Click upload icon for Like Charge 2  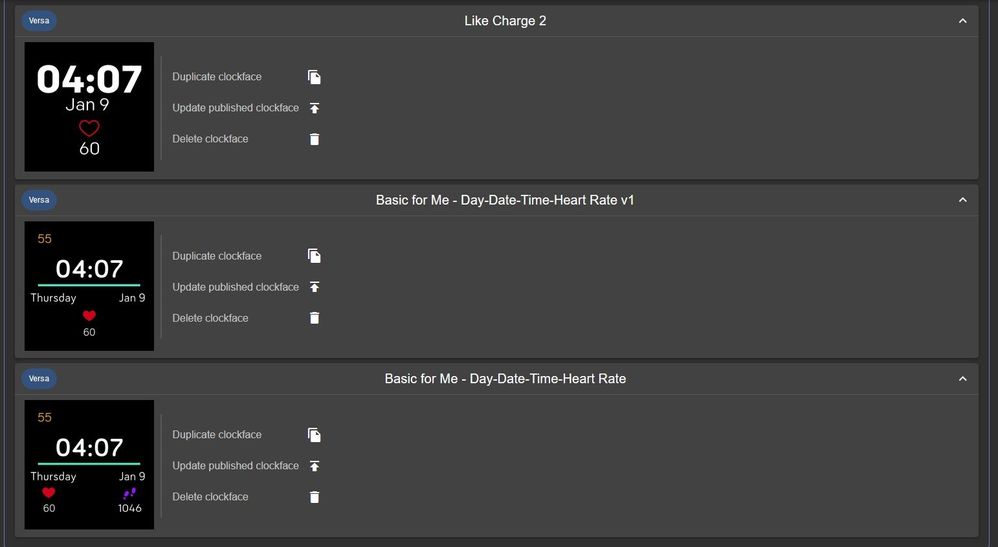click(314, 108)
